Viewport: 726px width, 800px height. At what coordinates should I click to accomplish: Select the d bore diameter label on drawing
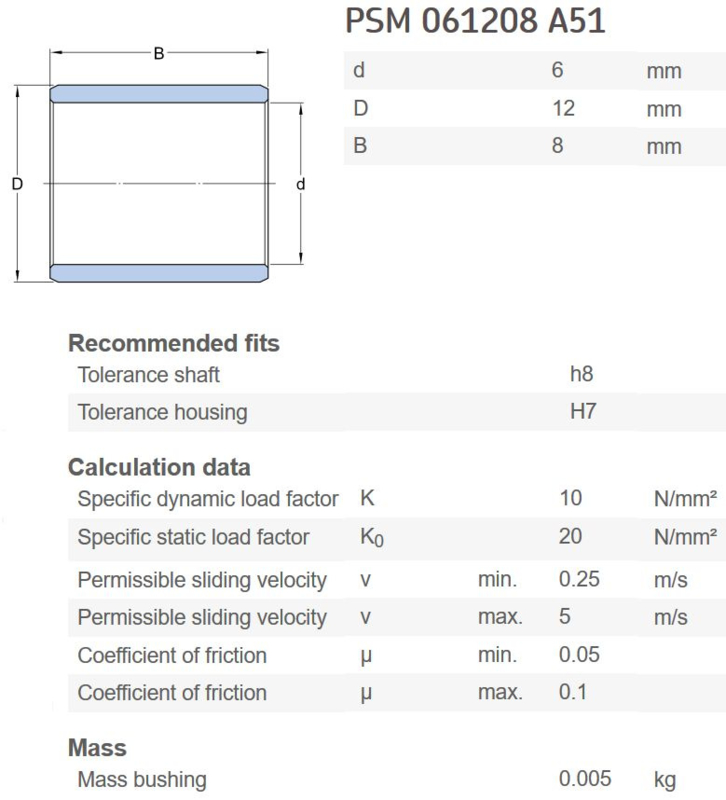coord(301,184)
